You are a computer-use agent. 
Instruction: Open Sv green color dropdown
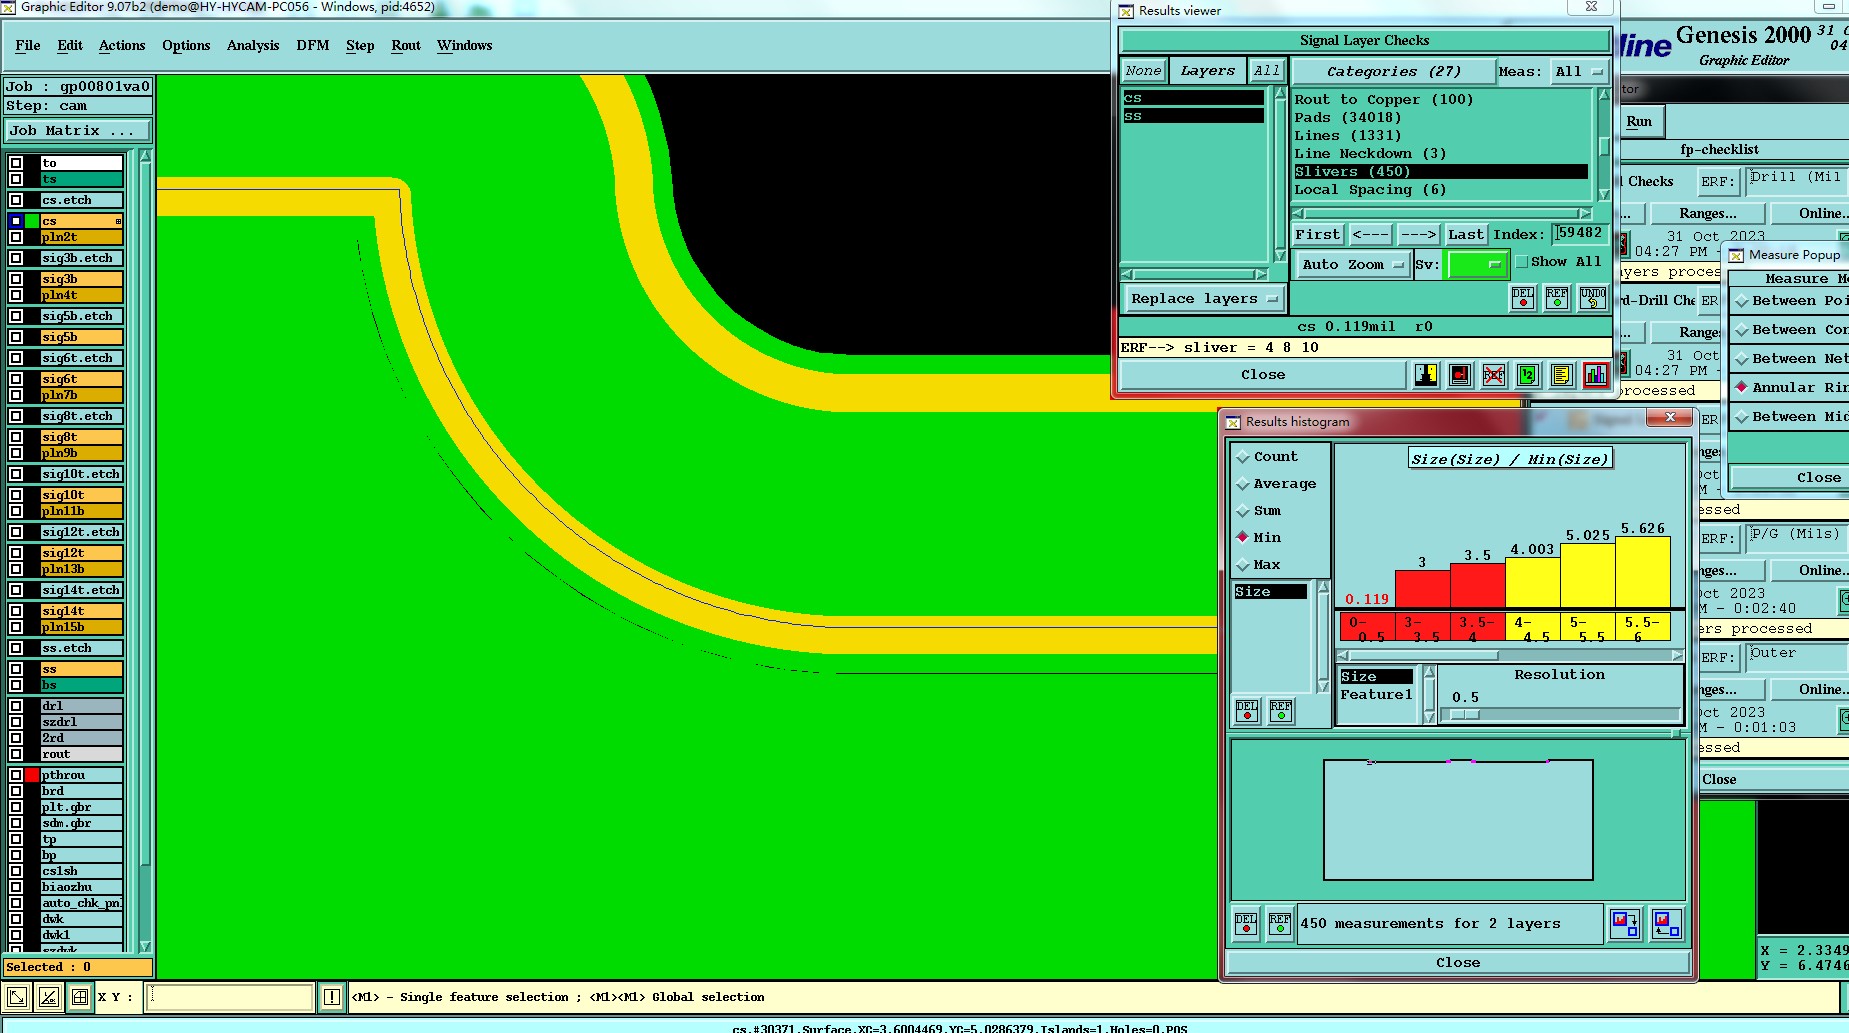pos(1476,265)
